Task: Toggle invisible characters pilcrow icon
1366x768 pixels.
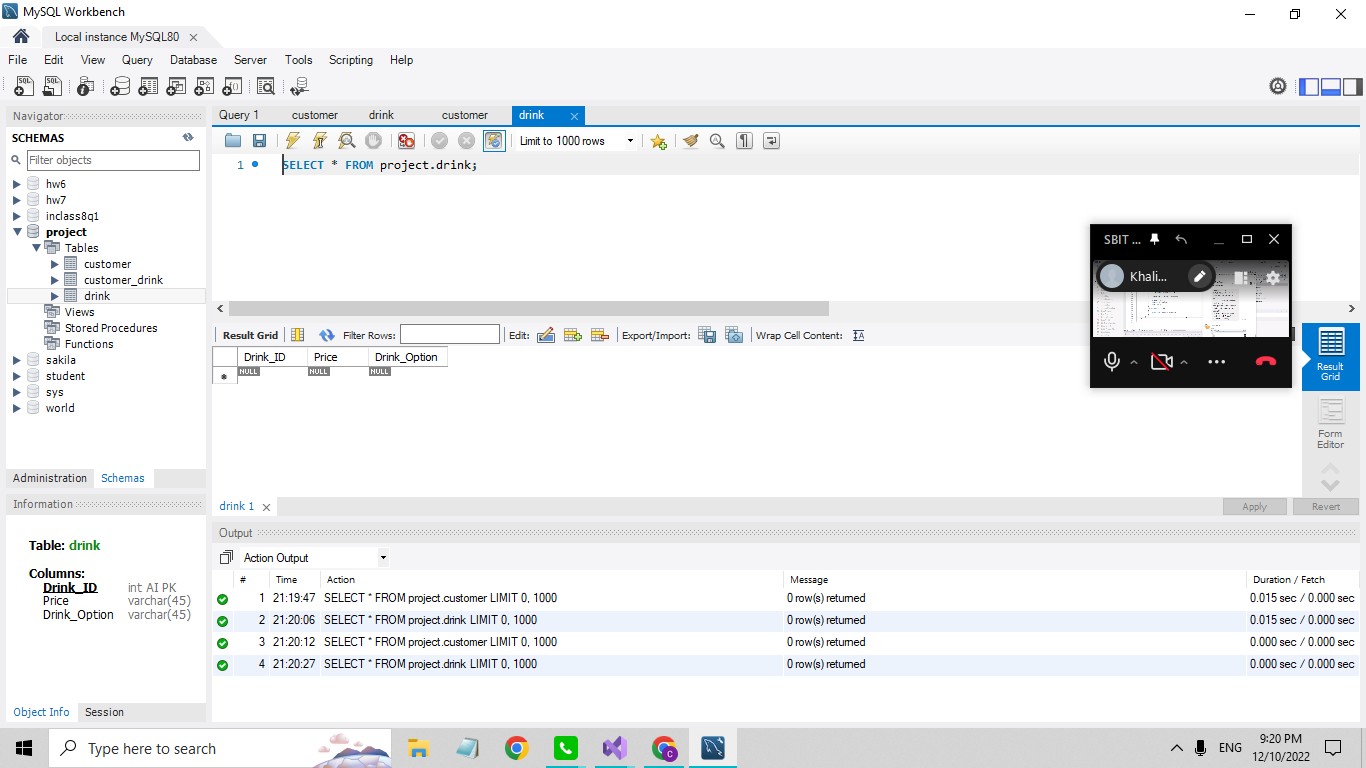Action: click(744, 141)
